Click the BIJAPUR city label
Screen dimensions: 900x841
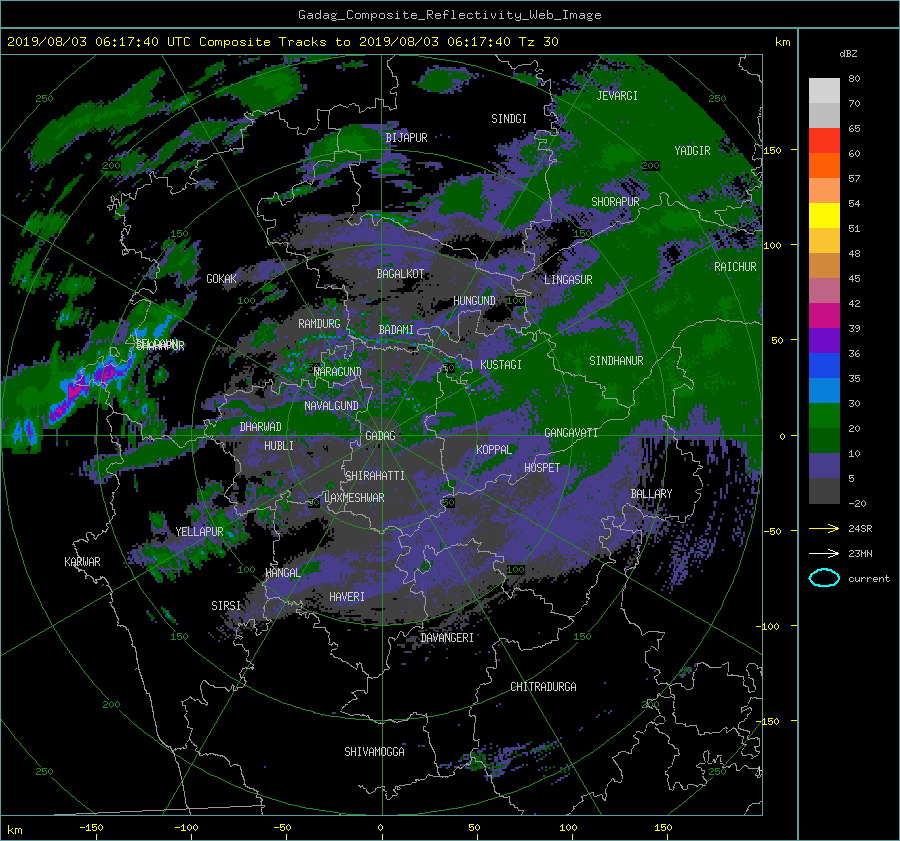click(x=406, y=138)
